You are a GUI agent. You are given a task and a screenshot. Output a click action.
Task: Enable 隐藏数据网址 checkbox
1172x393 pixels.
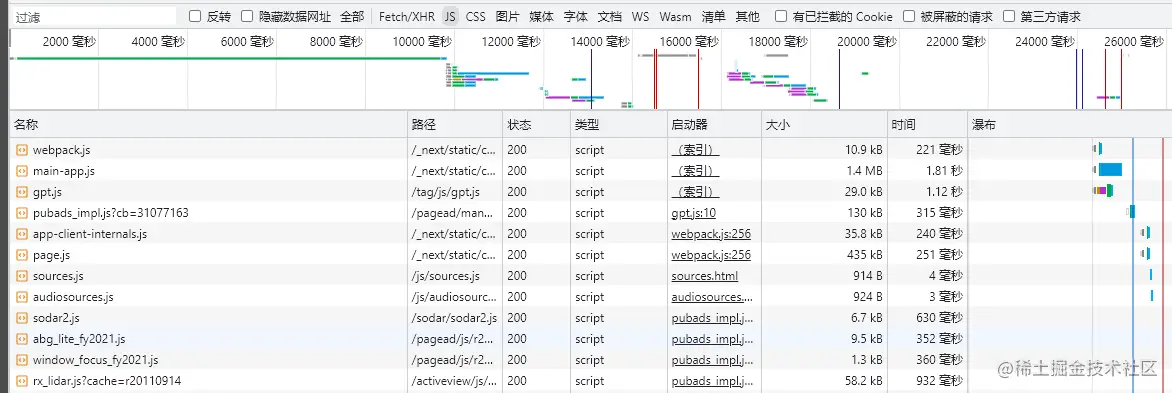click(x=247, y=16)
